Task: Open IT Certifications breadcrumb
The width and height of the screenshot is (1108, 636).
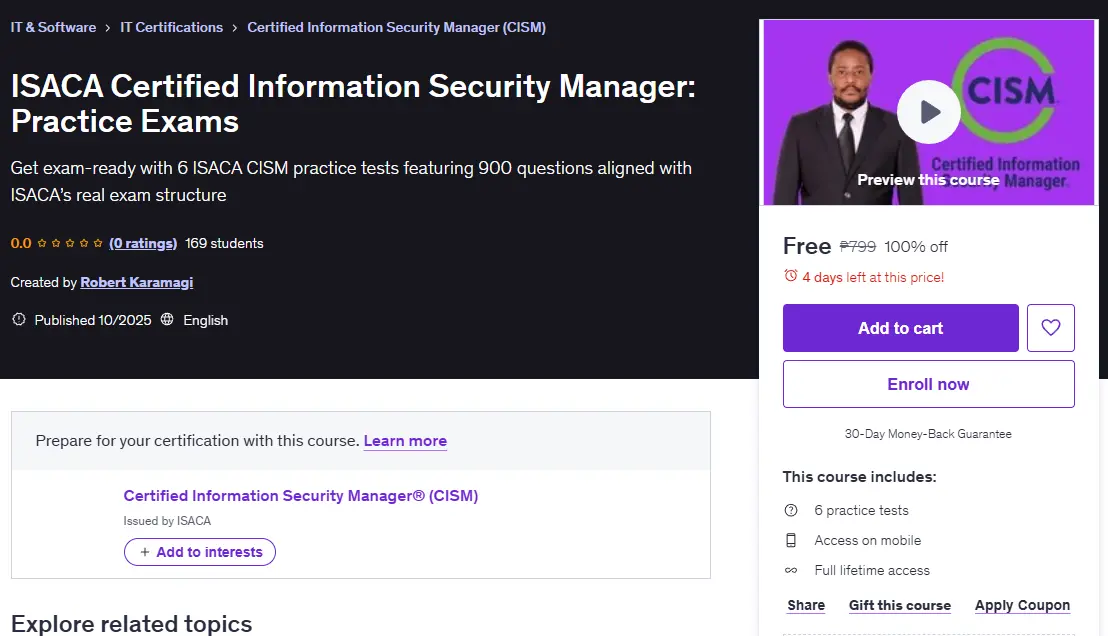Action: 171,28
